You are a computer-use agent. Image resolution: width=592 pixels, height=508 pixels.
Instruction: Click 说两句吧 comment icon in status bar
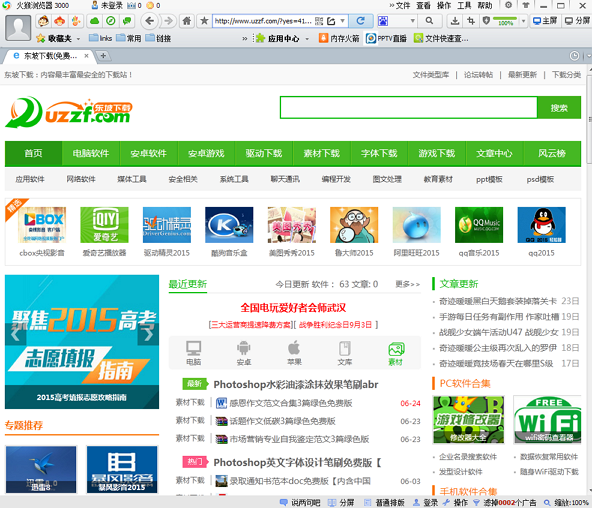pyautogui.click(x=284, y=502)
